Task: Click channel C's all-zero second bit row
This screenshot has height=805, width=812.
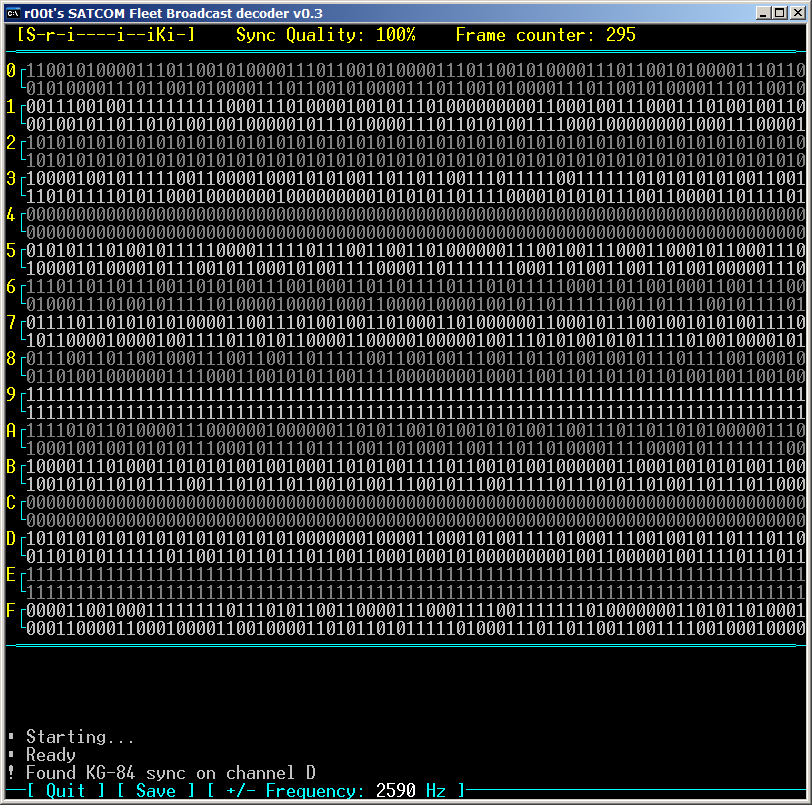Action: coord(416,521)
